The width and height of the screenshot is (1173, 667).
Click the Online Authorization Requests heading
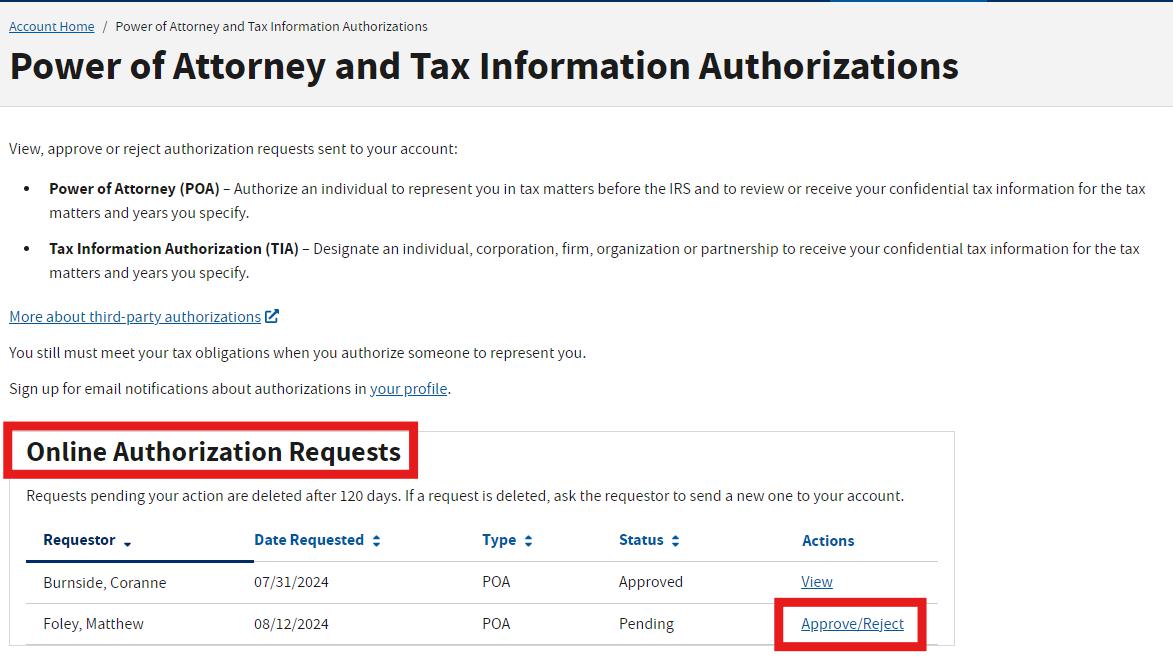pyautogui.click(x=210, y=451)
